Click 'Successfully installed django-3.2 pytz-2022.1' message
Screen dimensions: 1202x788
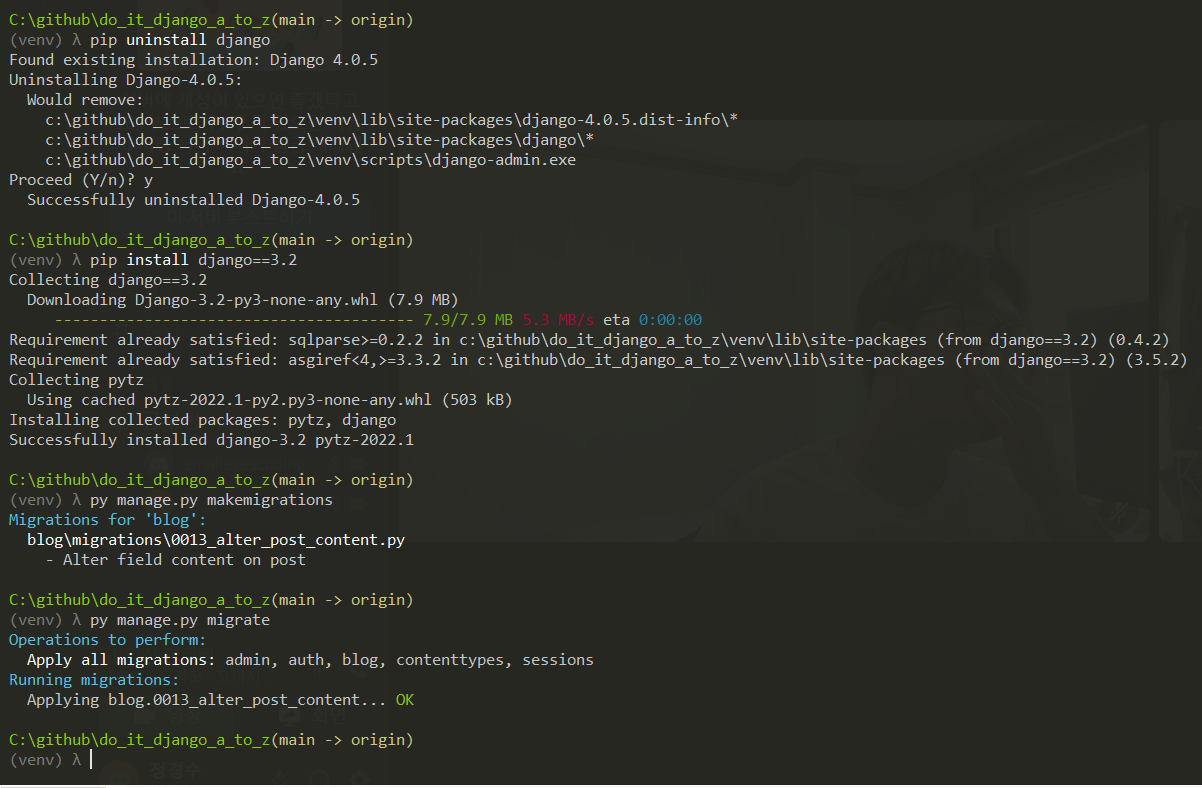click(x=211, y=440)
